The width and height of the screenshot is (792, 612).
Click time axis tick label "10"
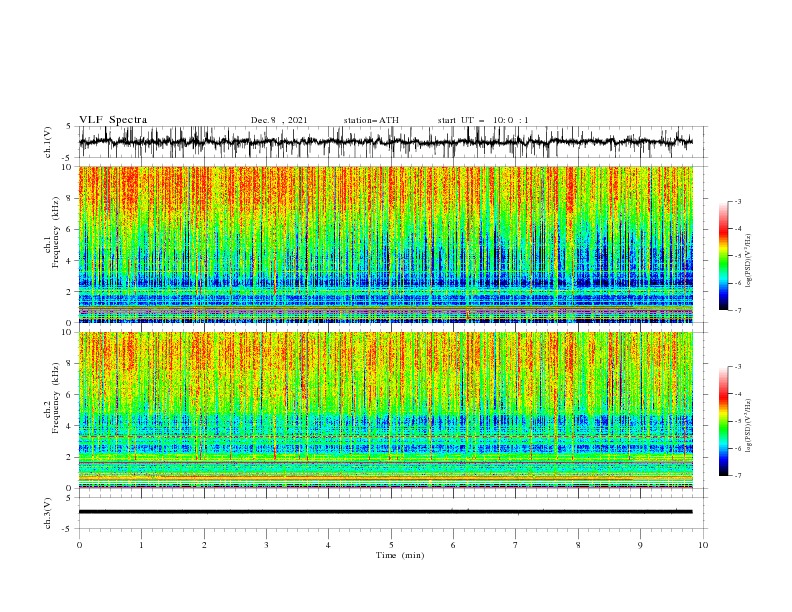point(703,545)
